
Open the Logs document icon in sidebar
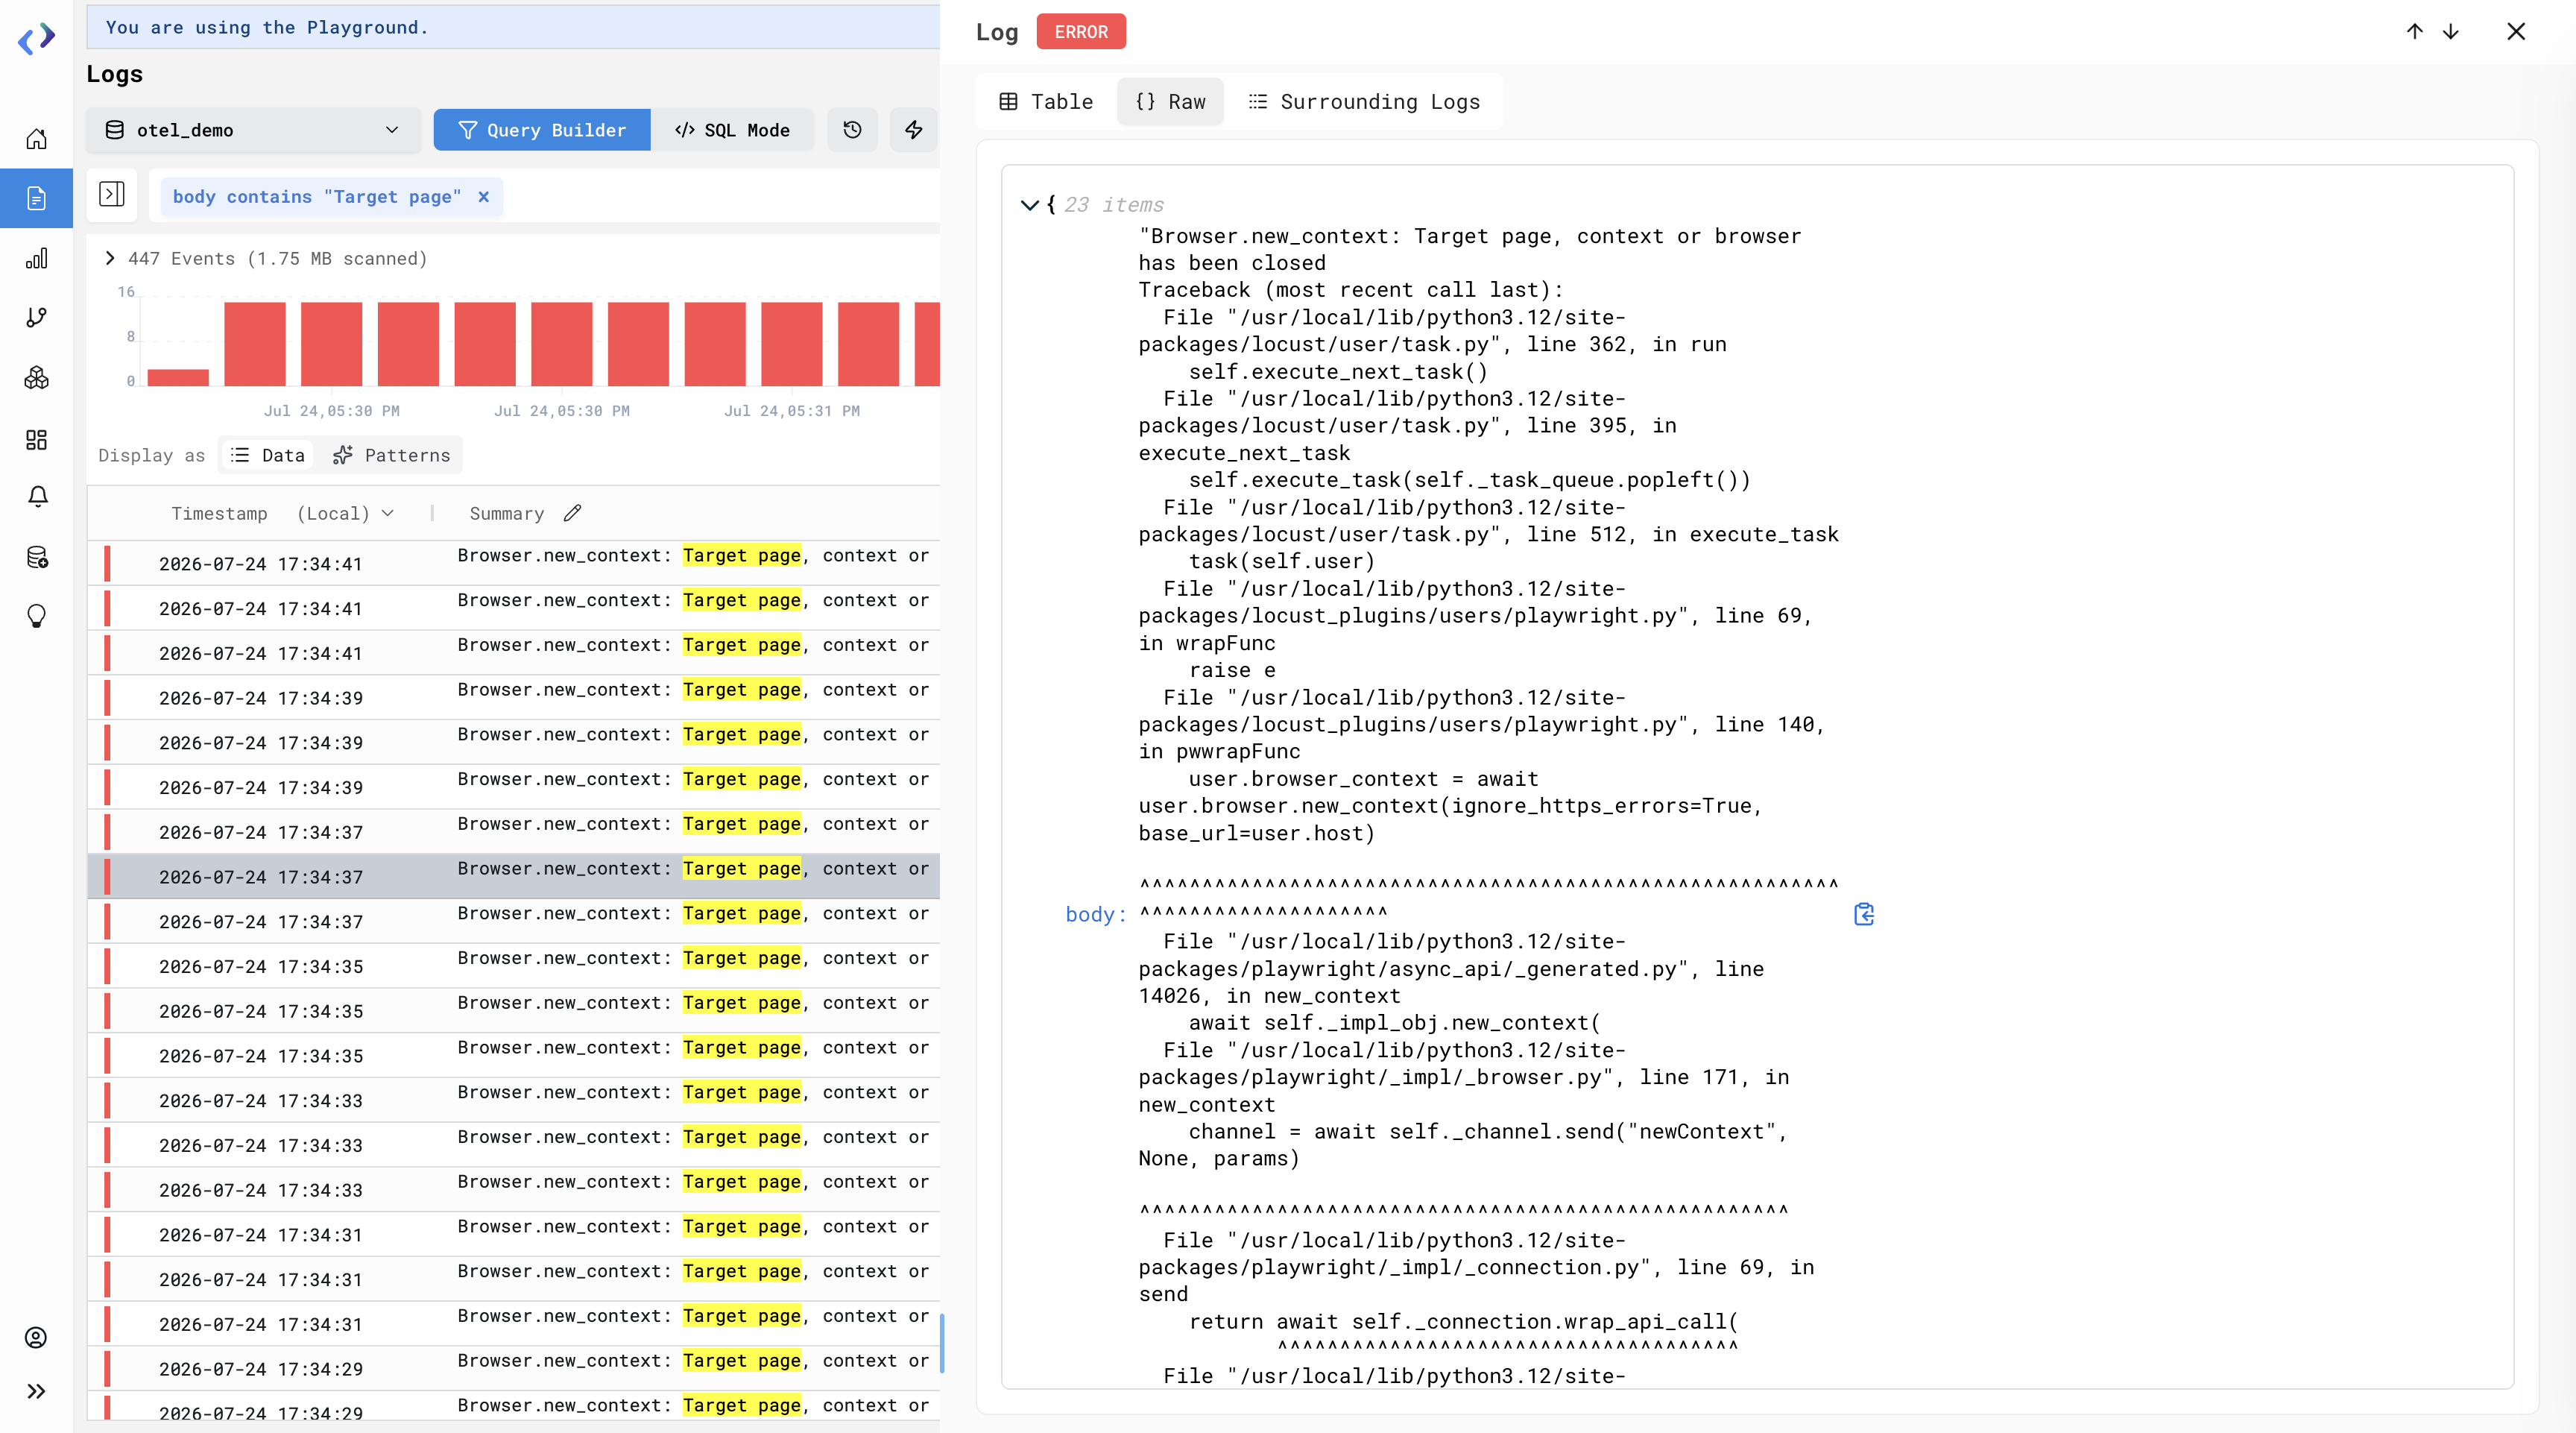[36, 198]
